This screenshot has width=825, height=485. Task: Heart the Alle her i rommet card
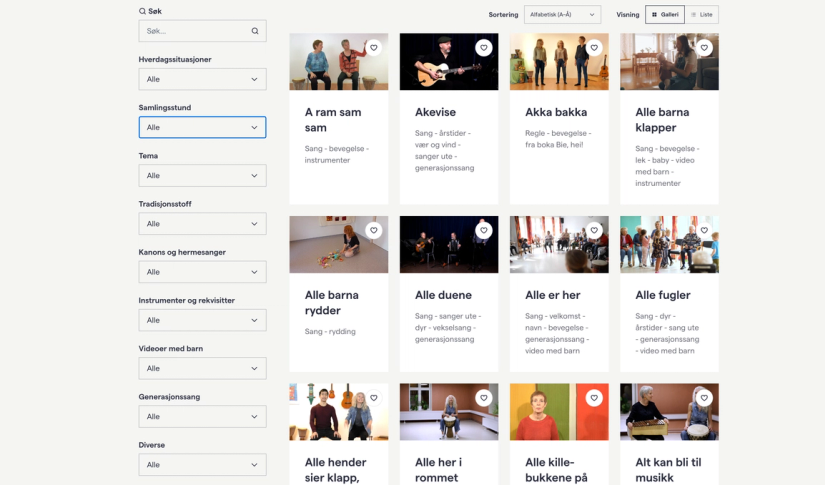(484, 398)
